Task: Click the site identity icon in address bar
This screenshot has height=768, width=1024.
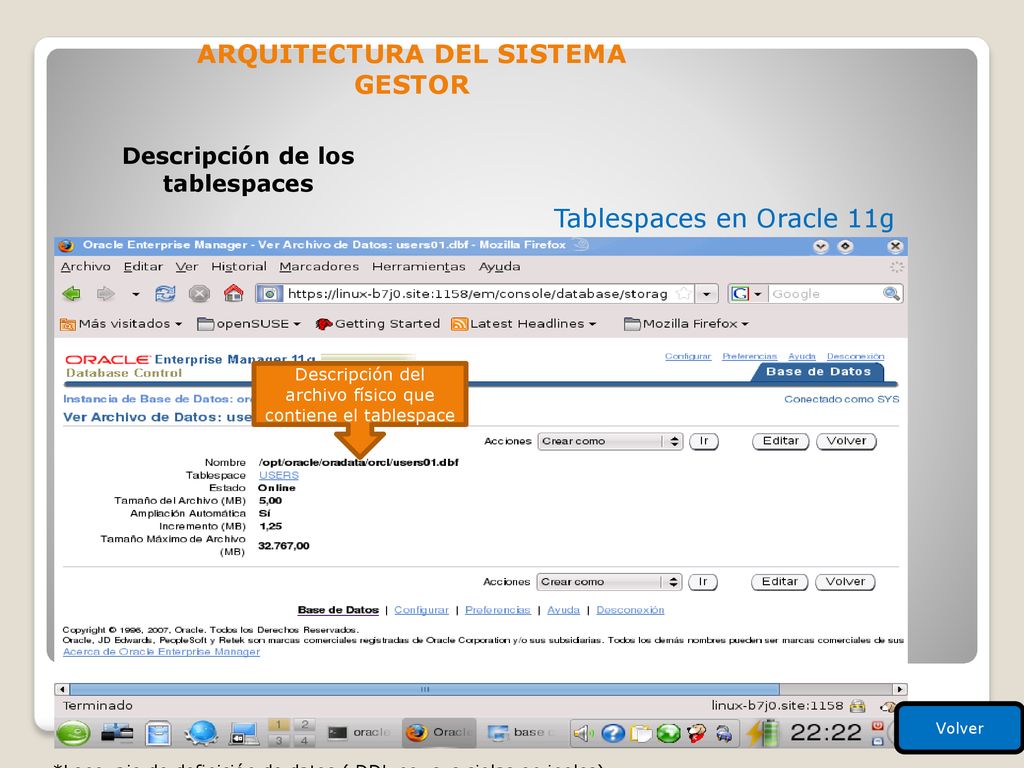Action: [x=270, y=294]
